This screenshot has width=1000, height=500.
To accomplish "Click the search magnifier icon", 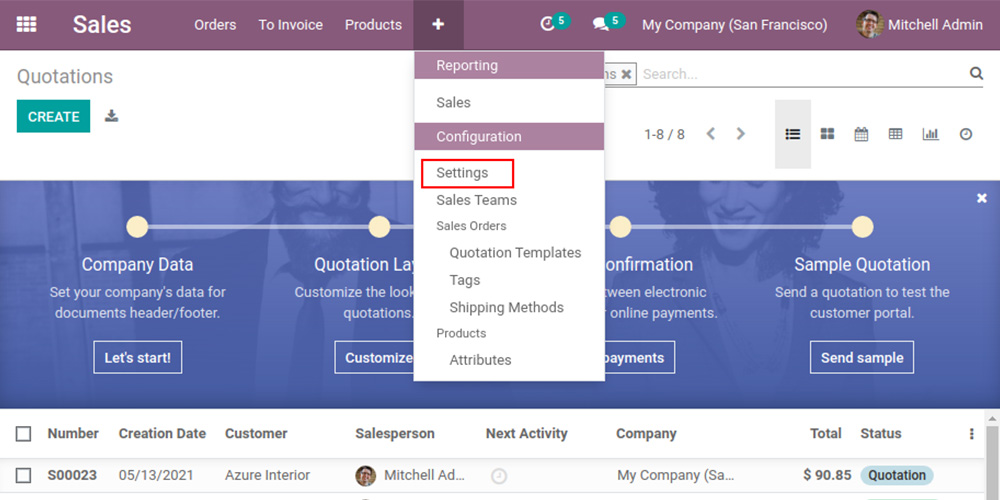I will tap(976, 74).
